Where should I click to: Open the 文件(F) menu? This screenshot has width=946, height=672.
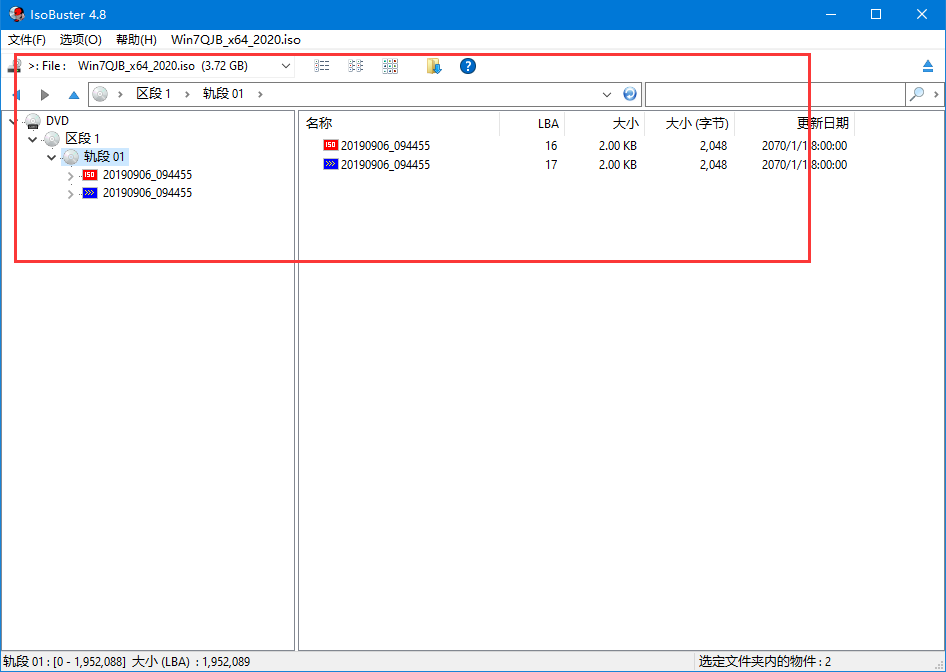(x=27, y=40)
